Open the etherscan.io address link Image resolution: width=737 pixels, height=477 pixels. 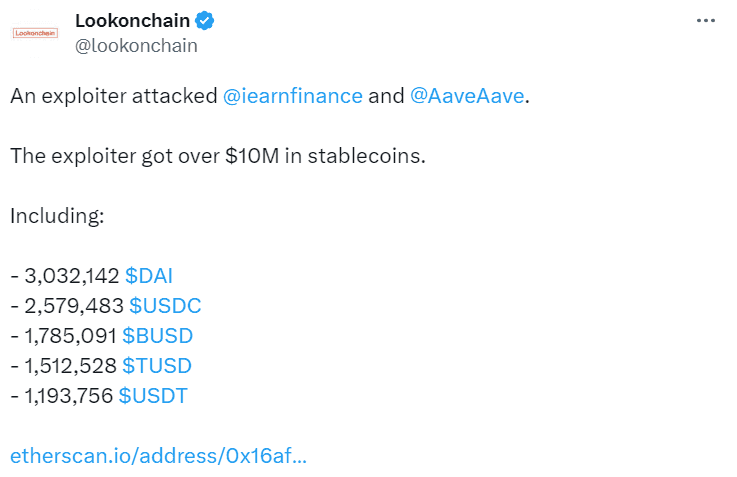[x=158, y=456]
